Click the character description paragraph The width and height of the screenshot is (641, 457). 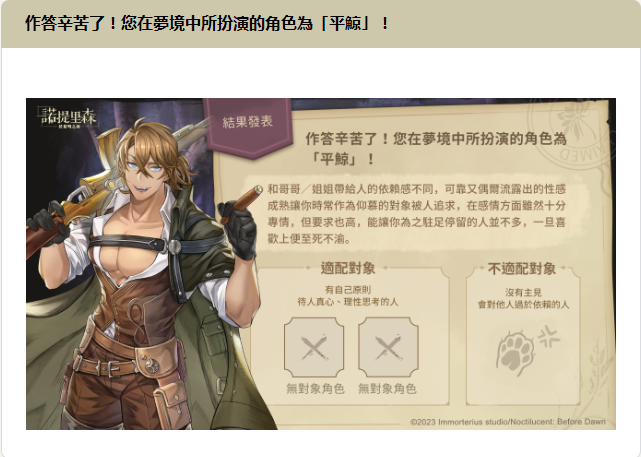tap(416, 213)
